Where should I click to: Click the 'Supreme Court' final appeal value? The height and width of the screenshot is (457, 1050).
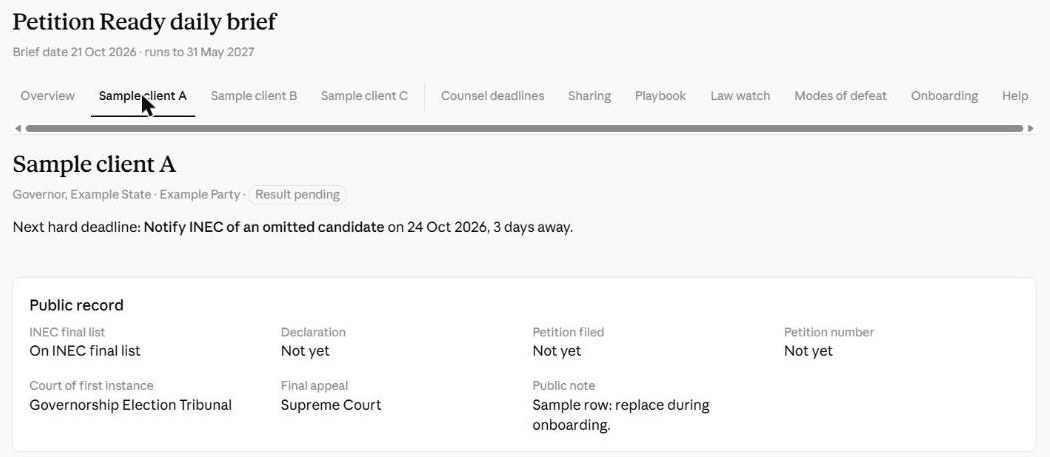point(331,405)
